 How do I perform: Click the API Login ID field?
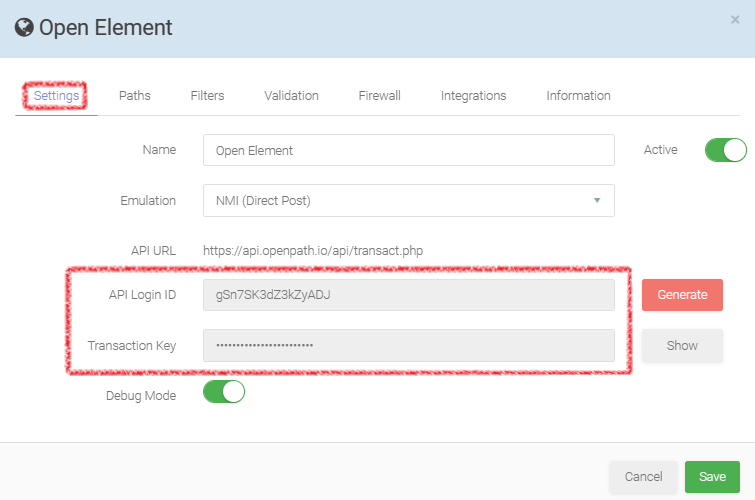pyautogui.click(x=408, y=295)
